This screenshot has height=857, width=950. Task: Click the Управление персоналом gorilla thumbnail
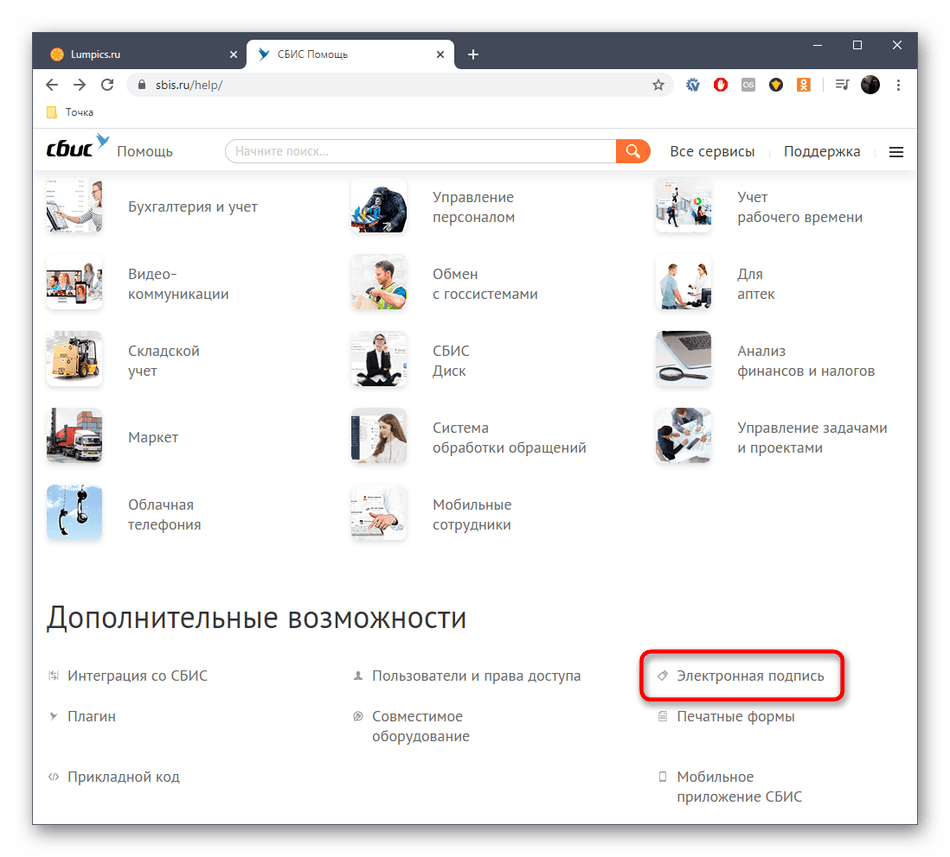coord(379,206)
